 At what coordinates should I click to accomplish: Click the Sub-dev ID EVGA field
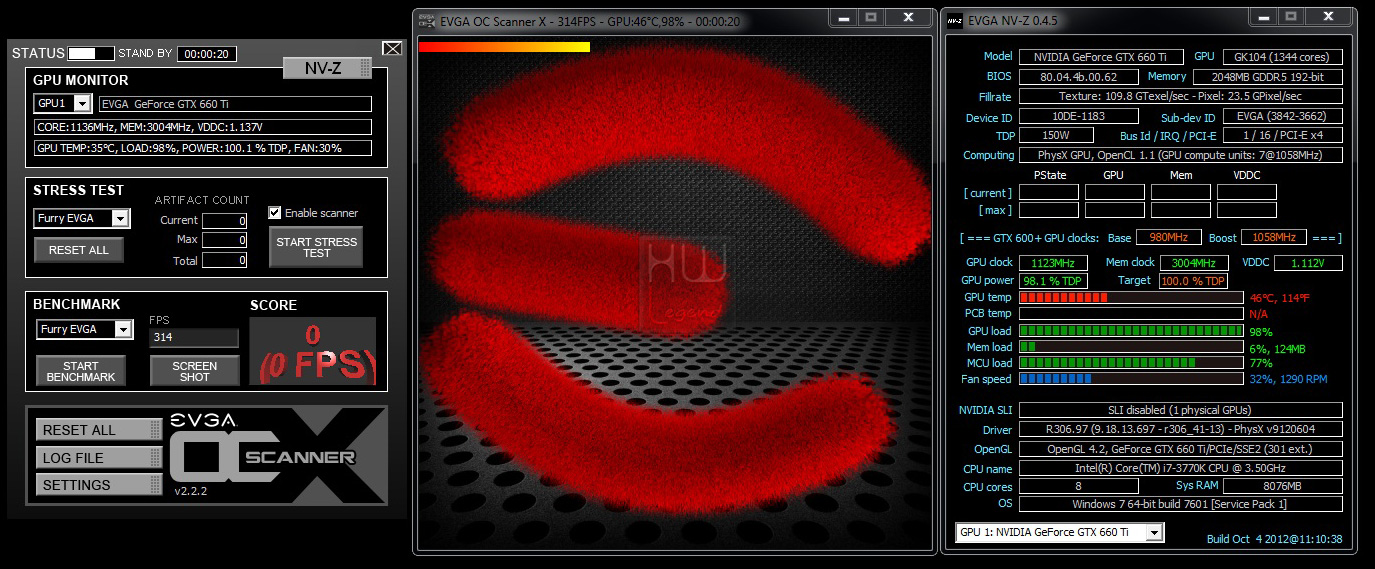(x=1283, y=117)
